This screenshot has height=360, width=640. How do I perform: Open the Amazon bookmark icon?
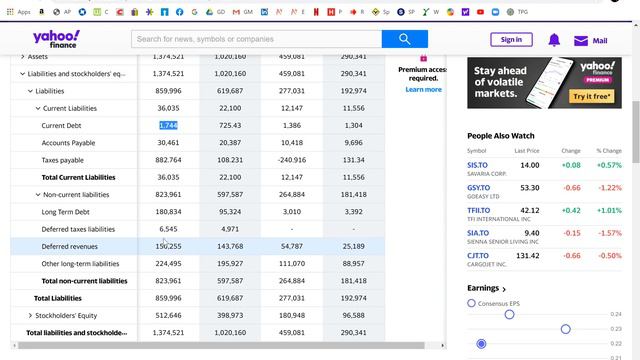(41, 12)
